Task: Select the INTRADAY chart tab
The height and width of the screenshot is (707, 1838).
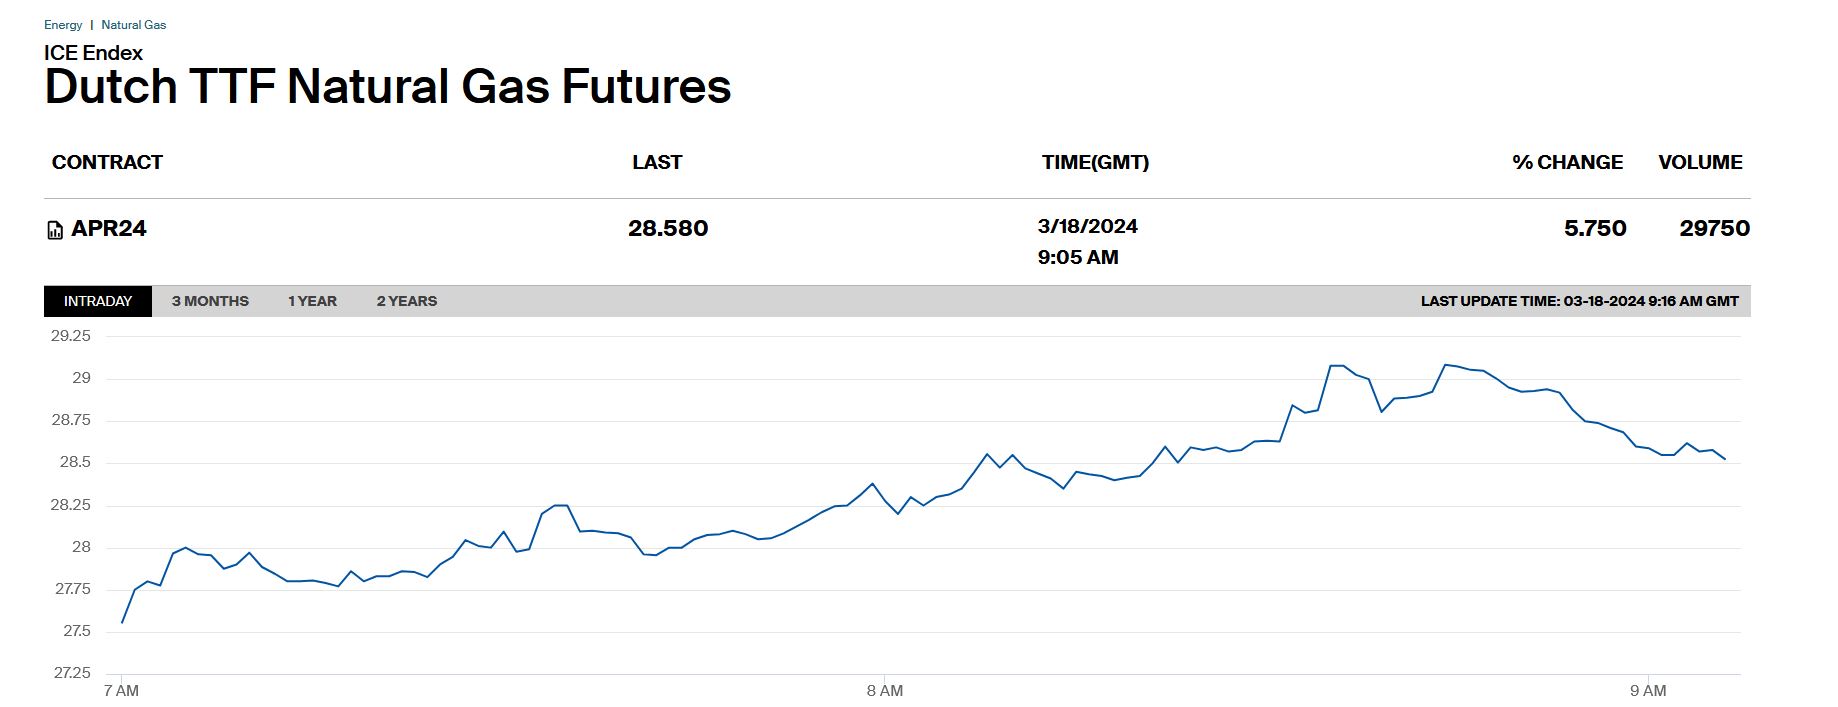Action: tap(98, 301)
